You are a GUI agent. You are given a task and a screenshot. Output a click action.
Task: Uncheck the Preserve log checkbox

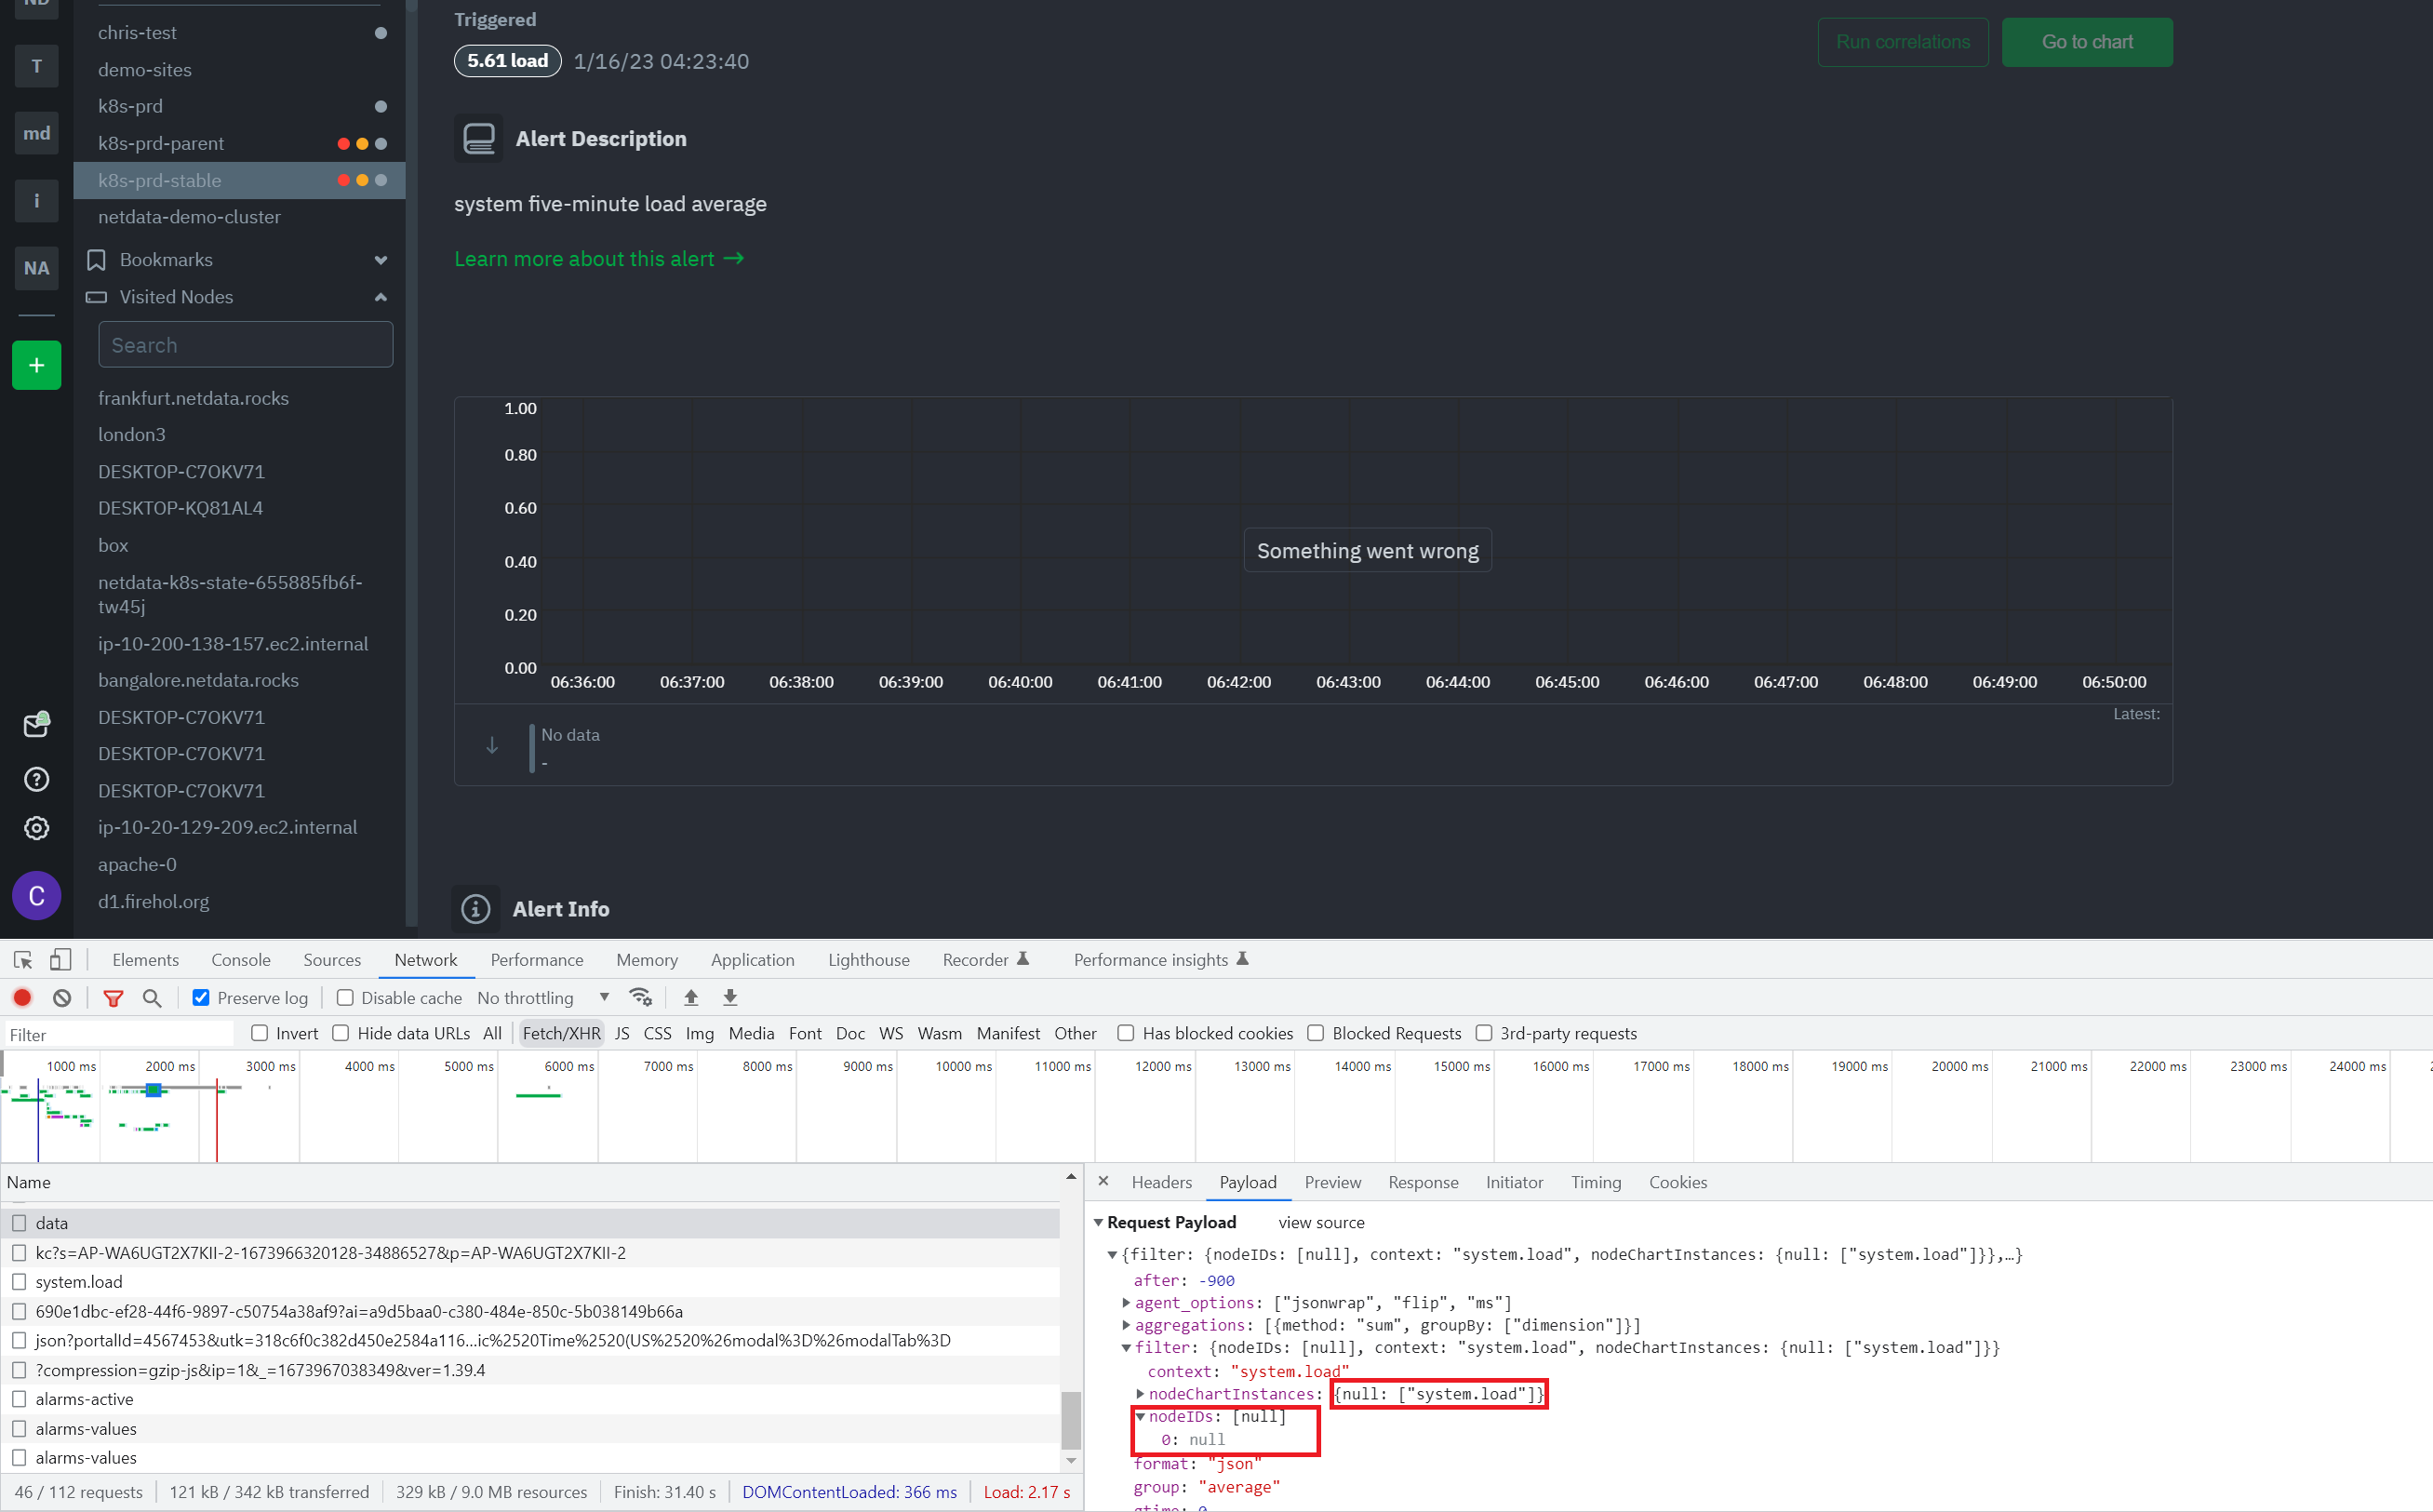pyautogui.click(x=201, y=997)
